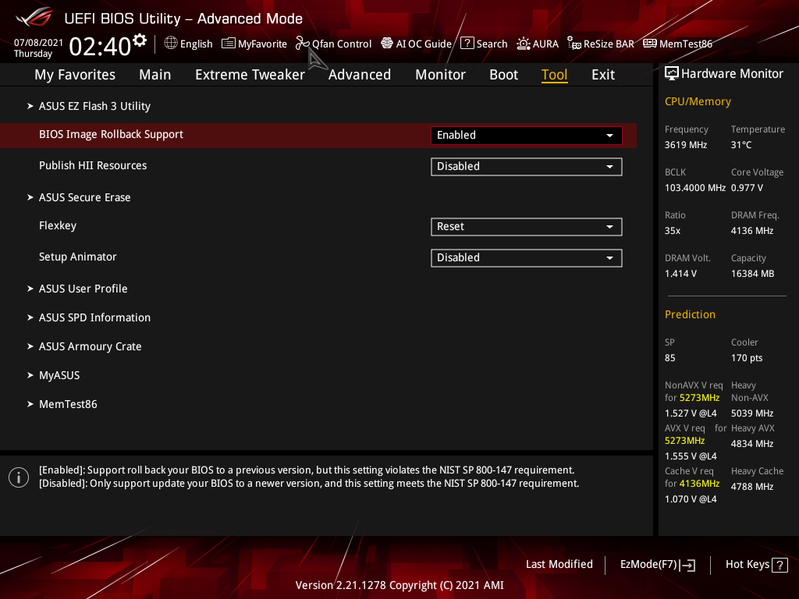Open Flexkey dropdown set to Reset
The width and height of the screenshot is (799, 599).
(526, 227)
